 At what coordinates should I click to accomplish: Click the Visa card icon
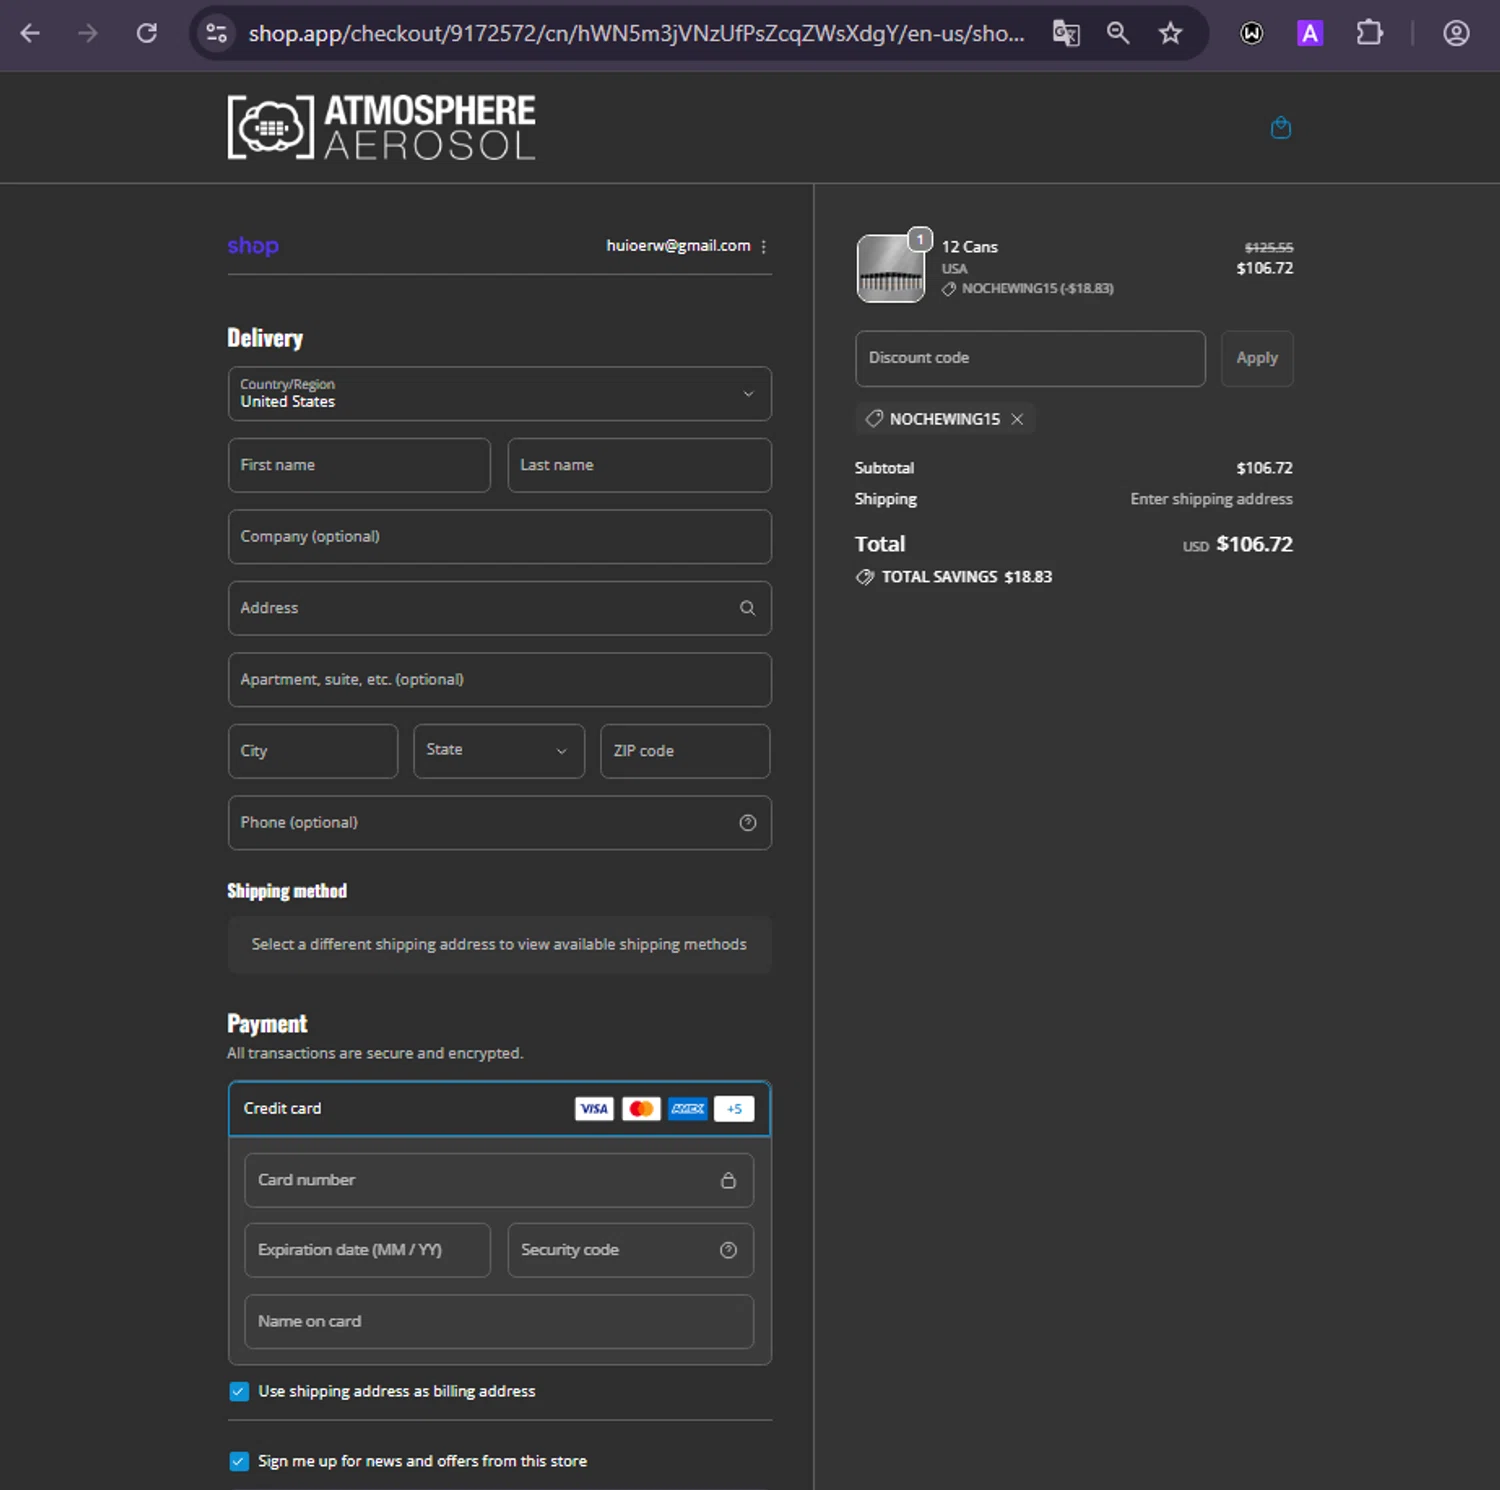point(594,1108)
